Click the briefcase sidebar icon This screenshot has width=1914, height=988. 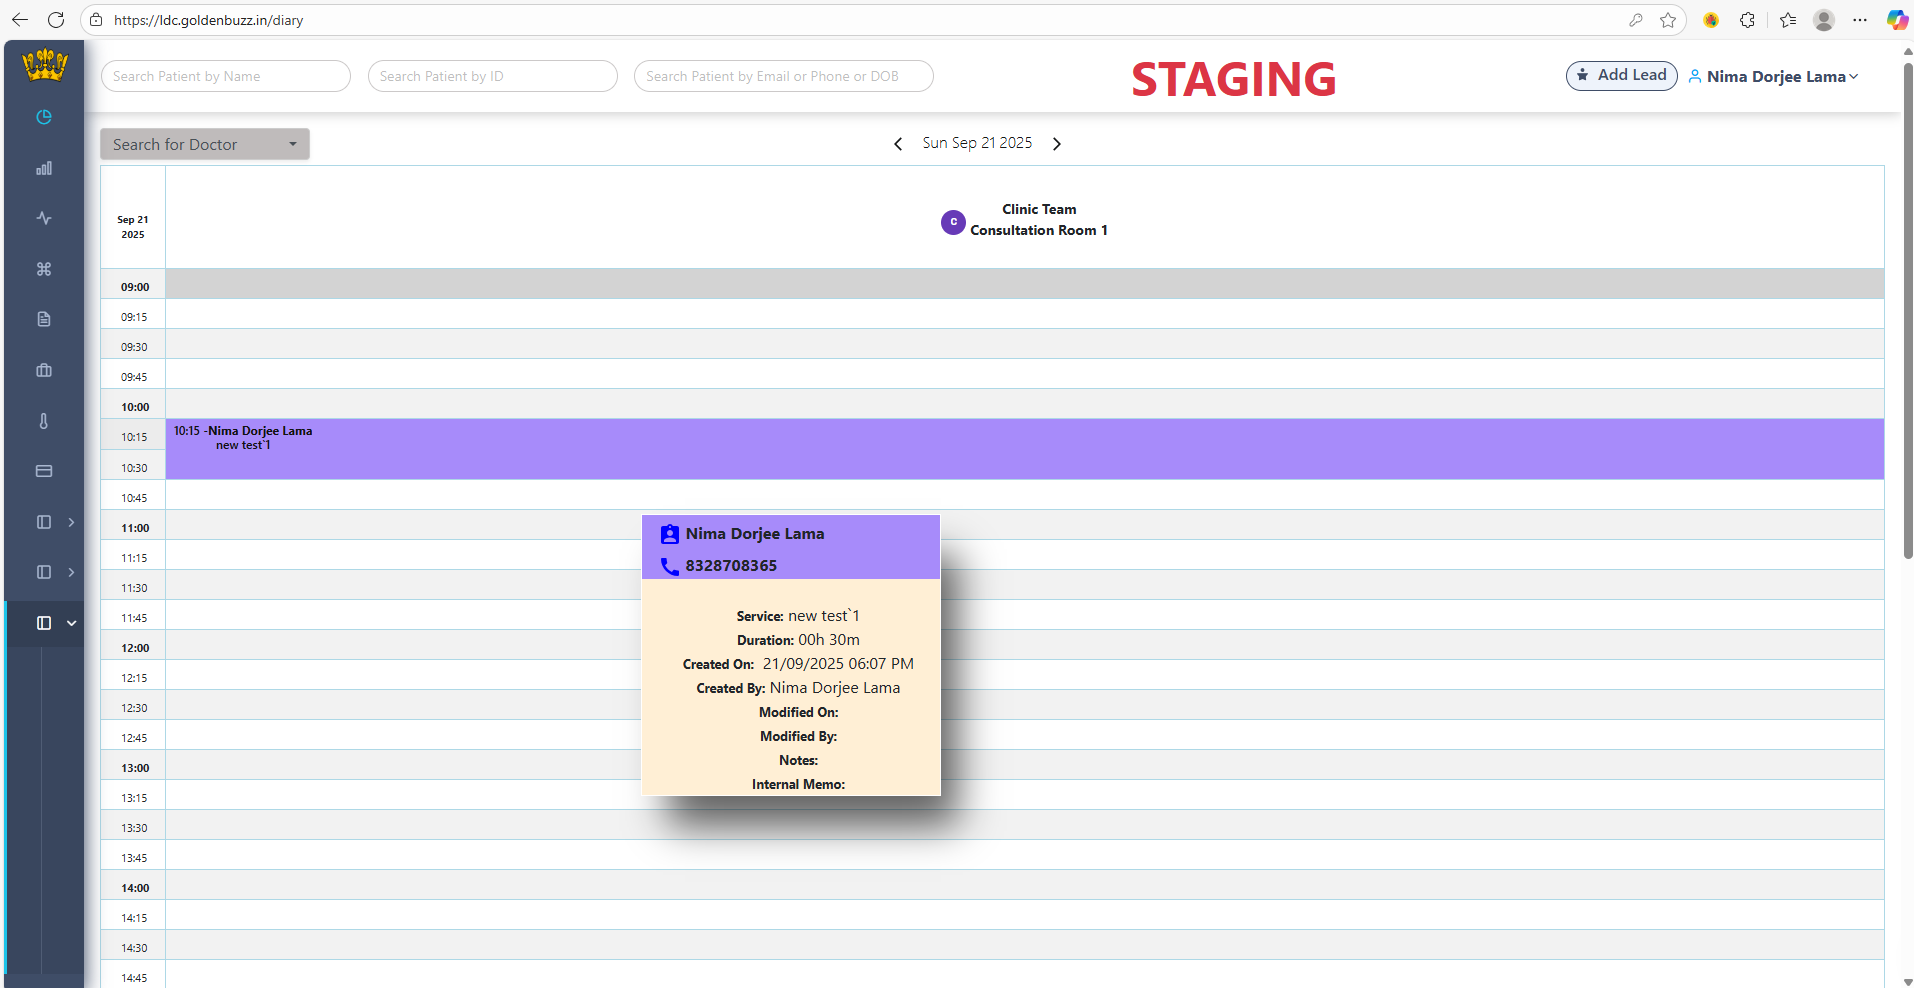click(44, 370)
